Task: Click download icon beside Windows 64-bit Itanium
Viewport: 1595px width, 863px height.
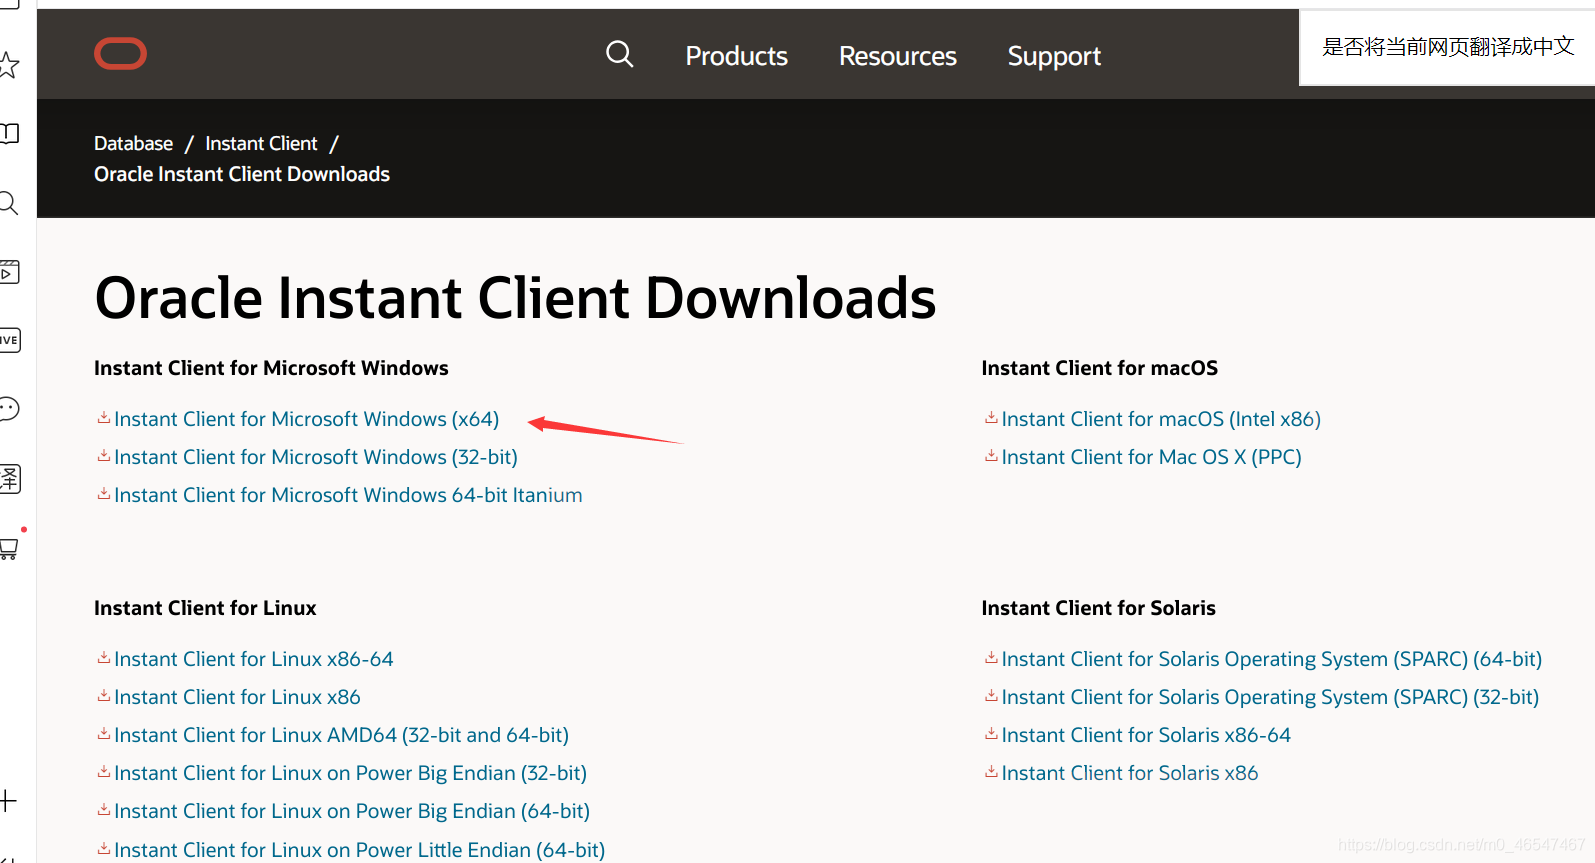Action: click(x=103, y=494)
